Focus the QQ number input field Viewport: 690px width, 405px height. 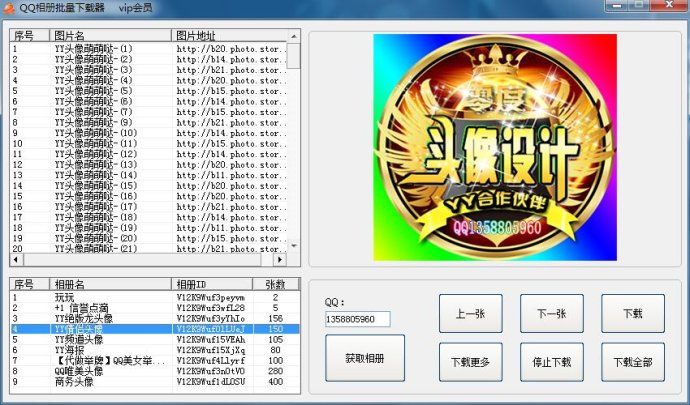[x=357, y=319]
